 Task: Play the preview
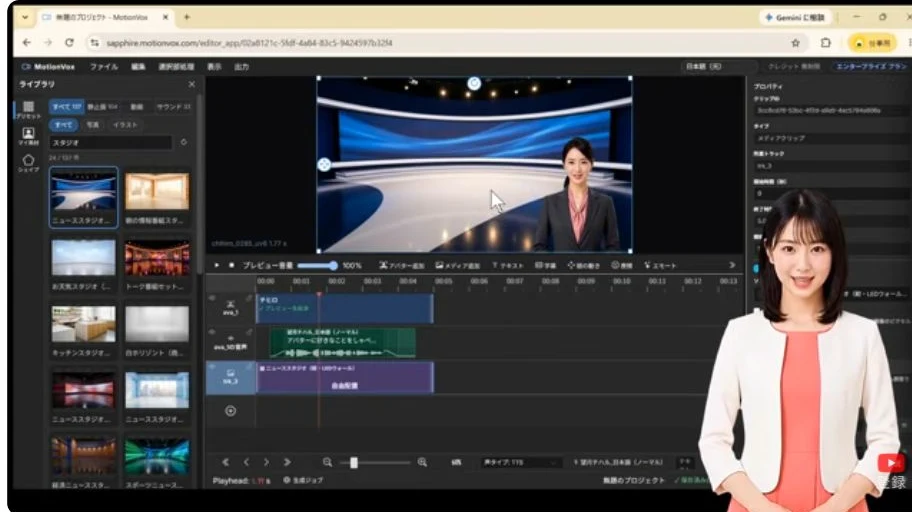[x=216, y=265]
